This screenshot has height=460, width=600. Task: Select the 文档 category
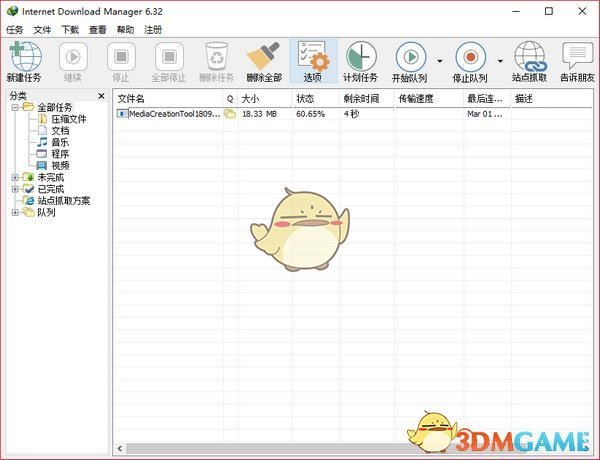point(60,131)
